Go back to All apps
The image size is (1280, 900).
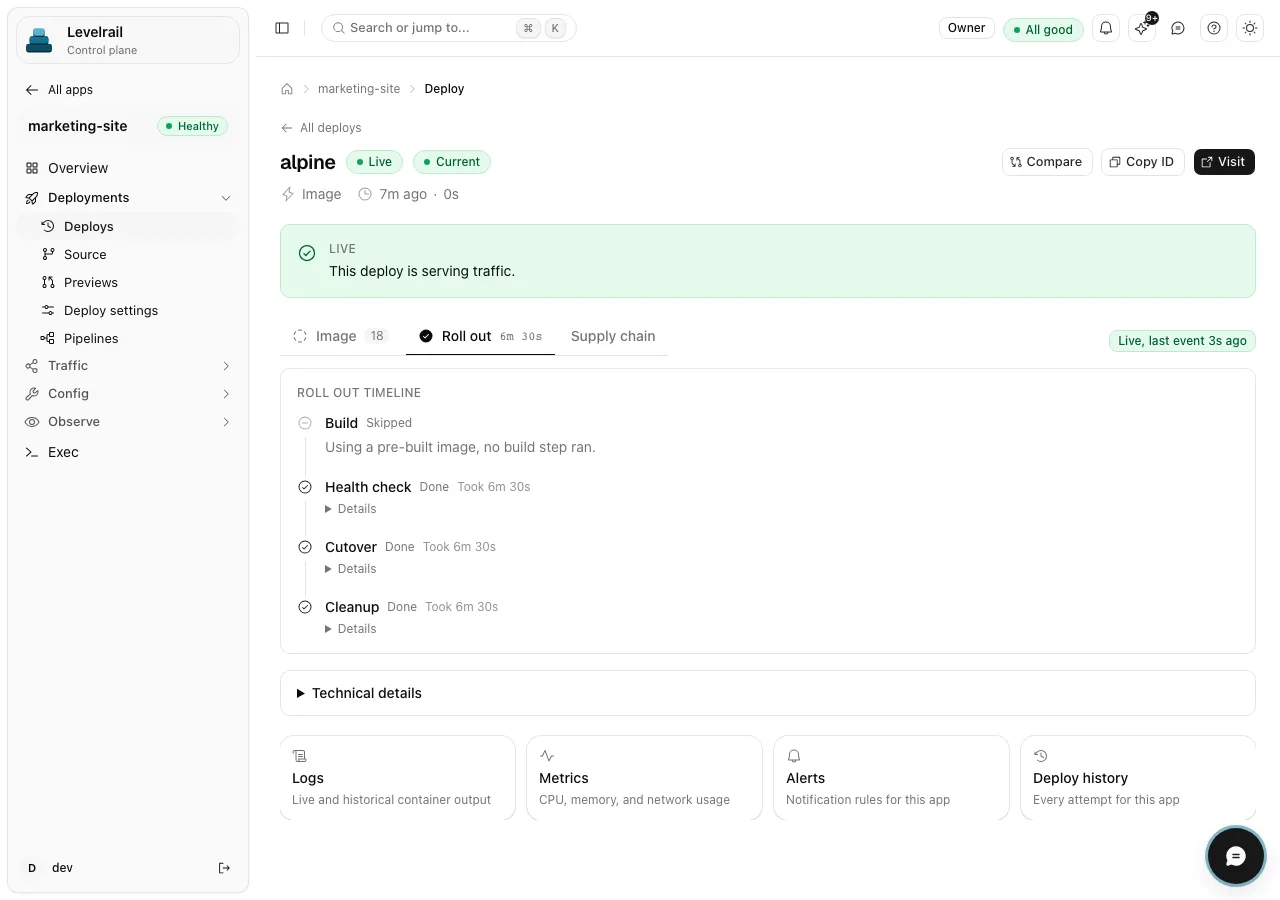point(59,90)
